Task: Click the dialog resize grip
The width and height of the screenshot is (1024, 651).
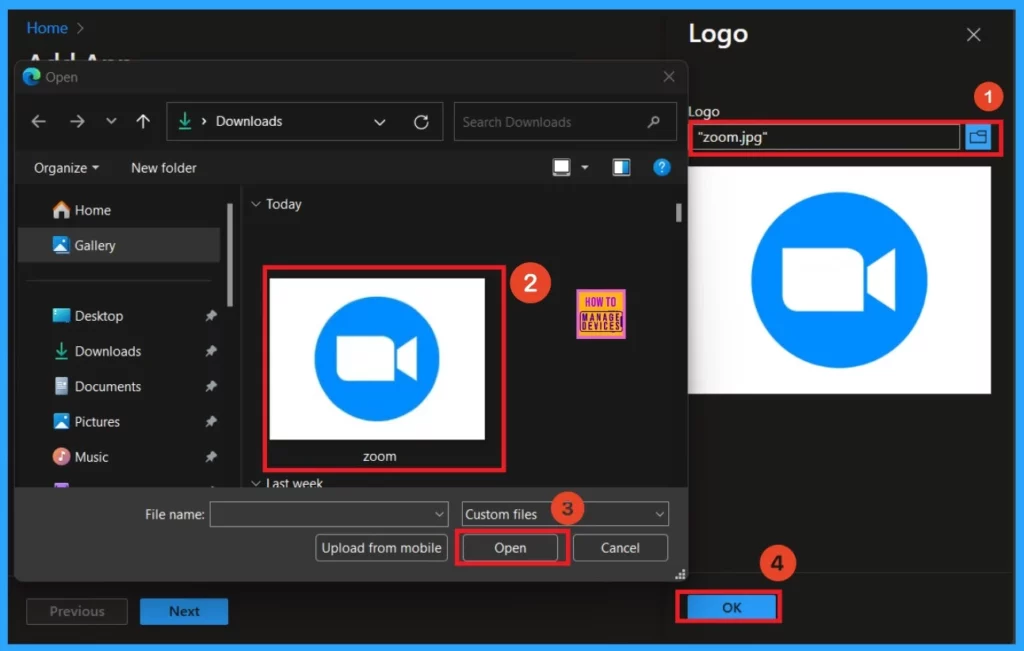Action: click(680, 574)
